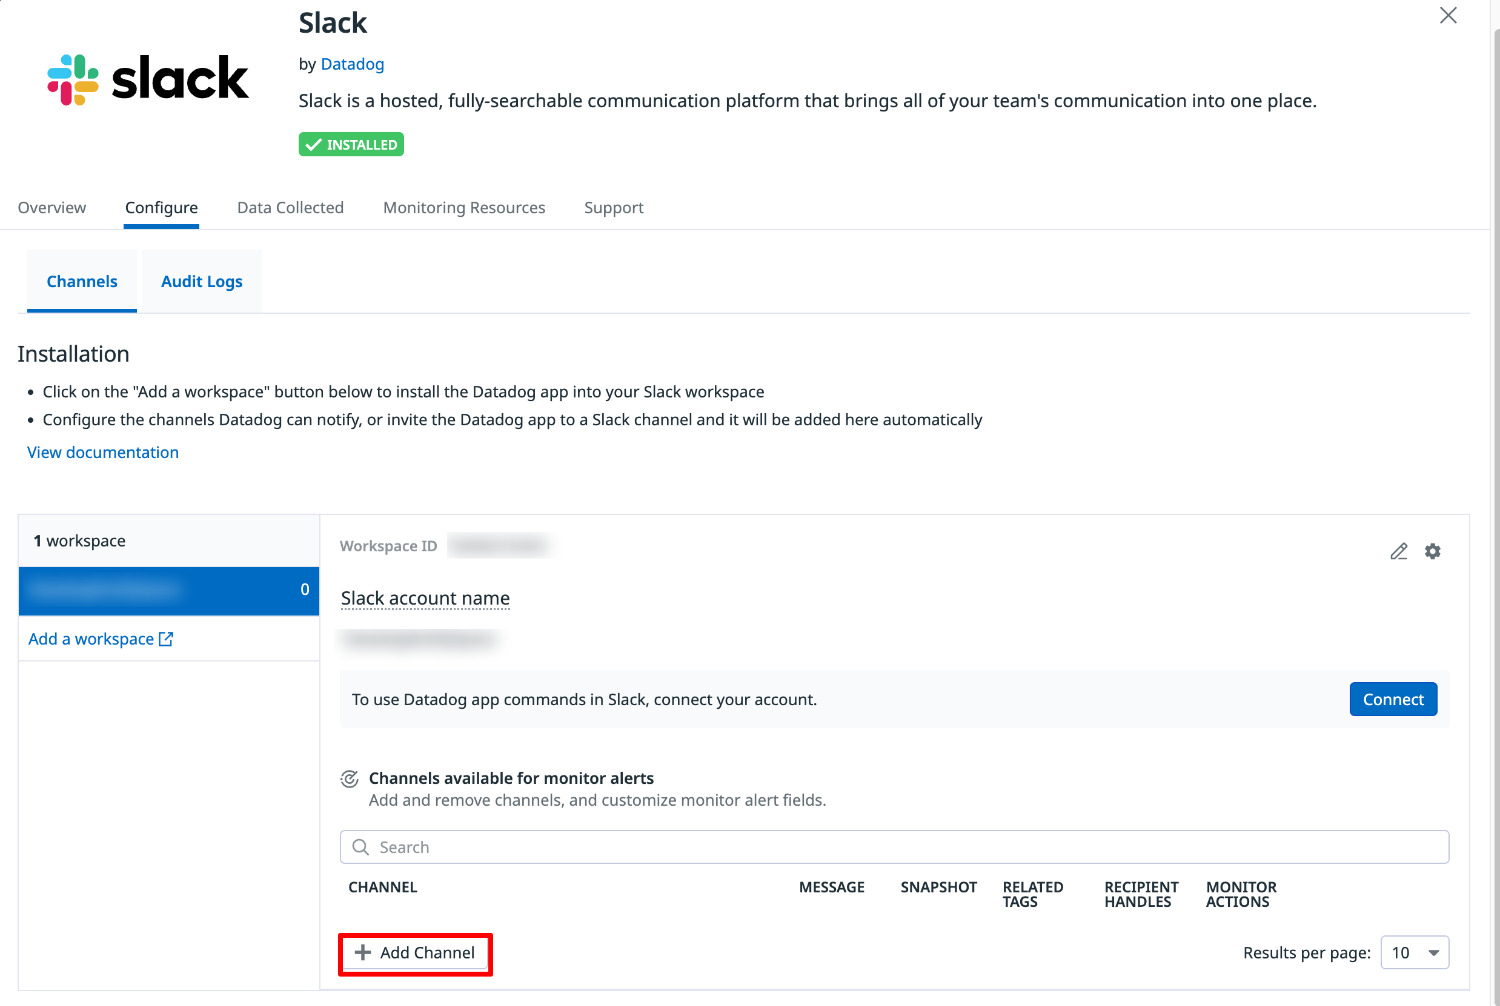This screenshot has width=1500, height=1006.
Task: Click the monitor alerts channels icon
Action: tap(350, 779)
